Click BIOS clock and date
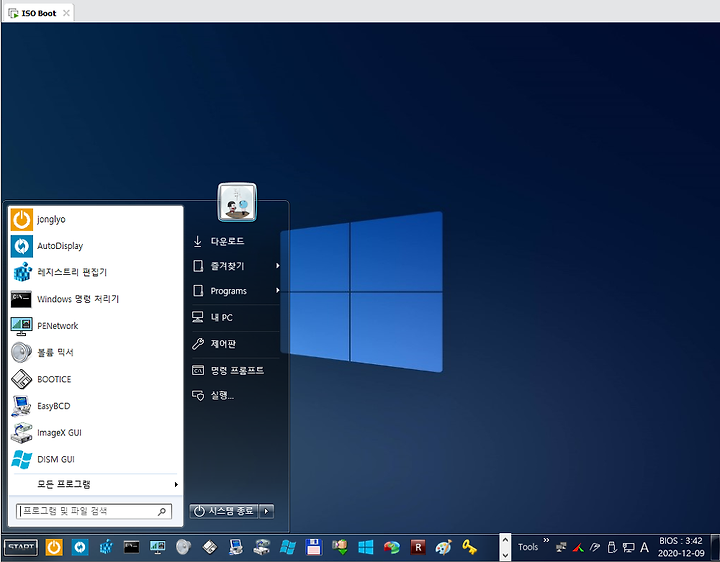 click(681, 547)
